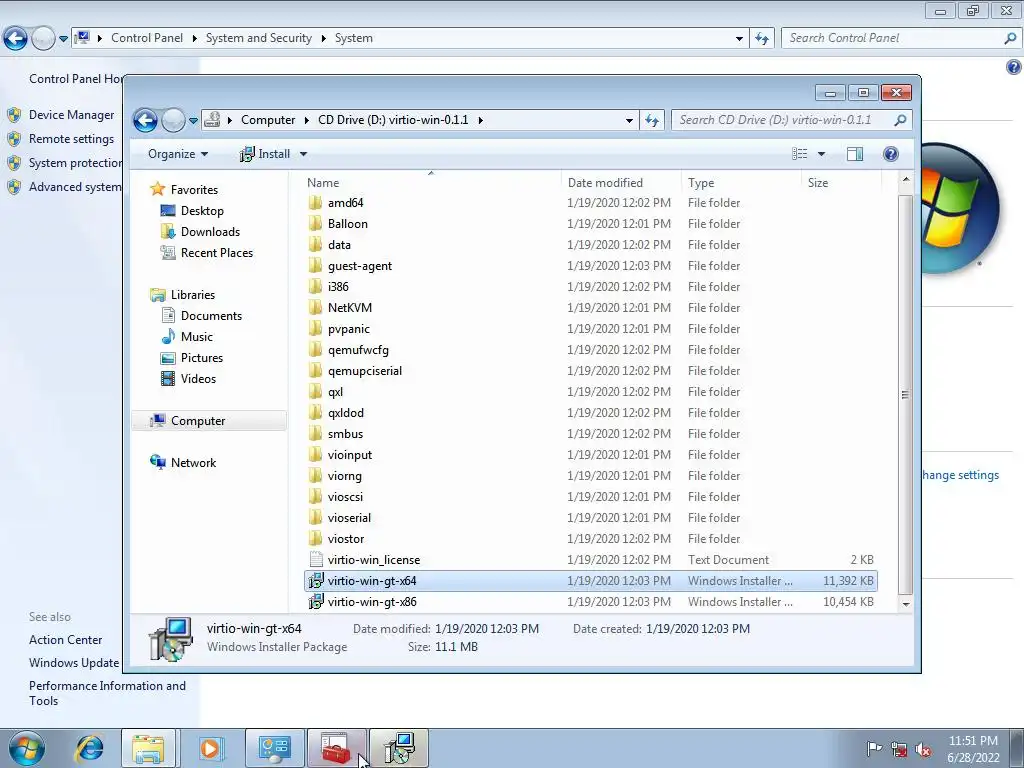
Task: Click file list scrollbar down arrow
Action: point(906,604)
